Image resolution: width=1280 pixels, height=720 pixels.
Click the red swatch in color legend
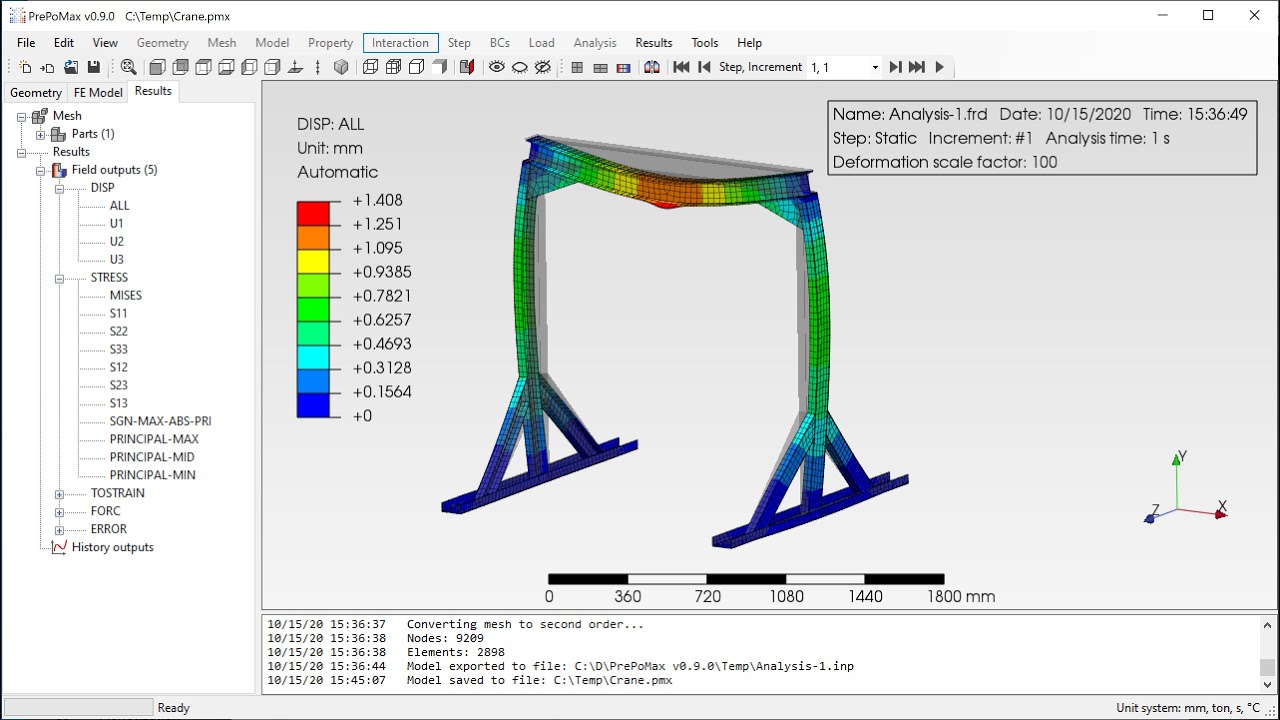[312, 212]
